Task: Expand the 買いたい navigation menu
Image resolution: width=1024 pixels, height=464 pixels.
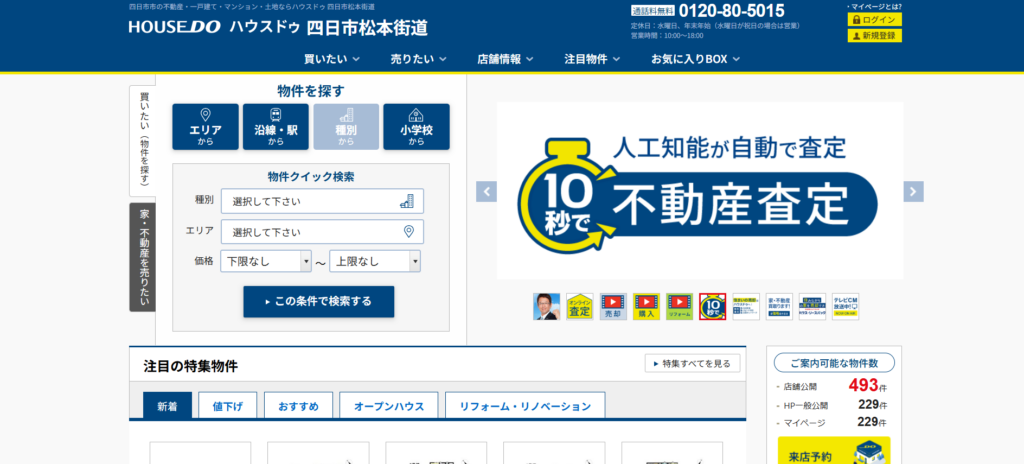Action: coord(332,59)
